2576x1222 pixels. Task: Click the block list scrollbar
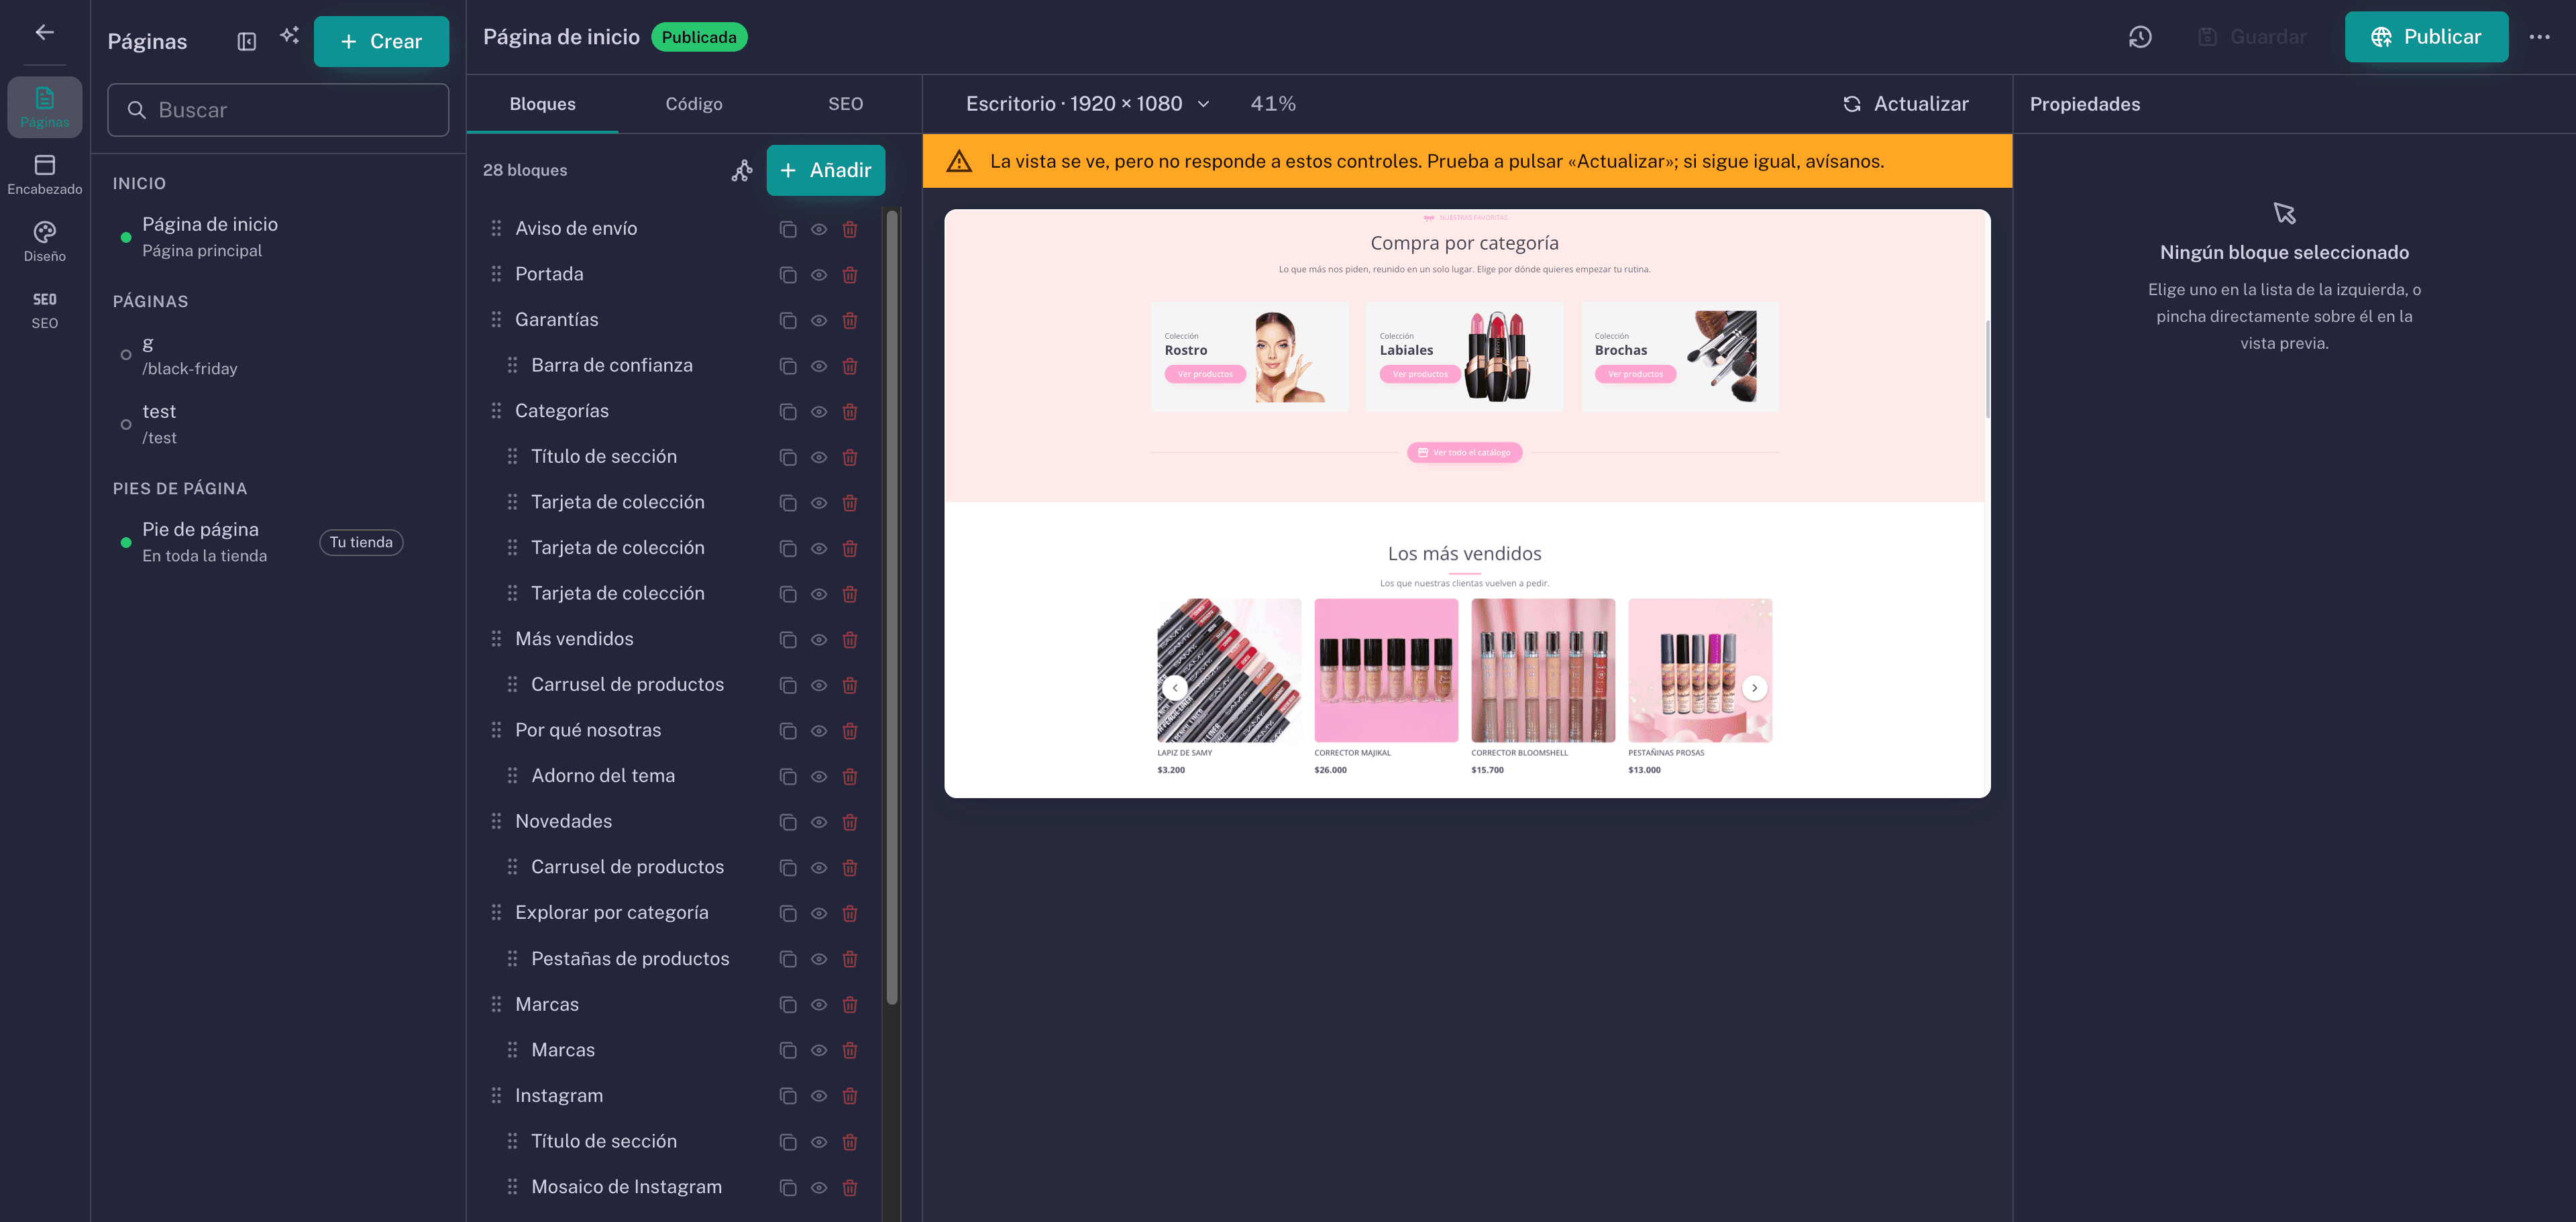892,606
